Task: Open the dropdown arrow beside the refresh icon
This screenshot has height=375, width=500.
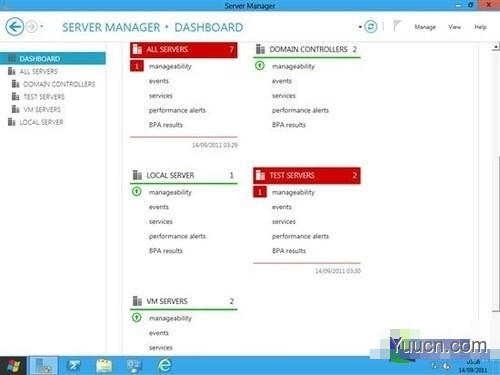Action: click(x=360, y=27)
